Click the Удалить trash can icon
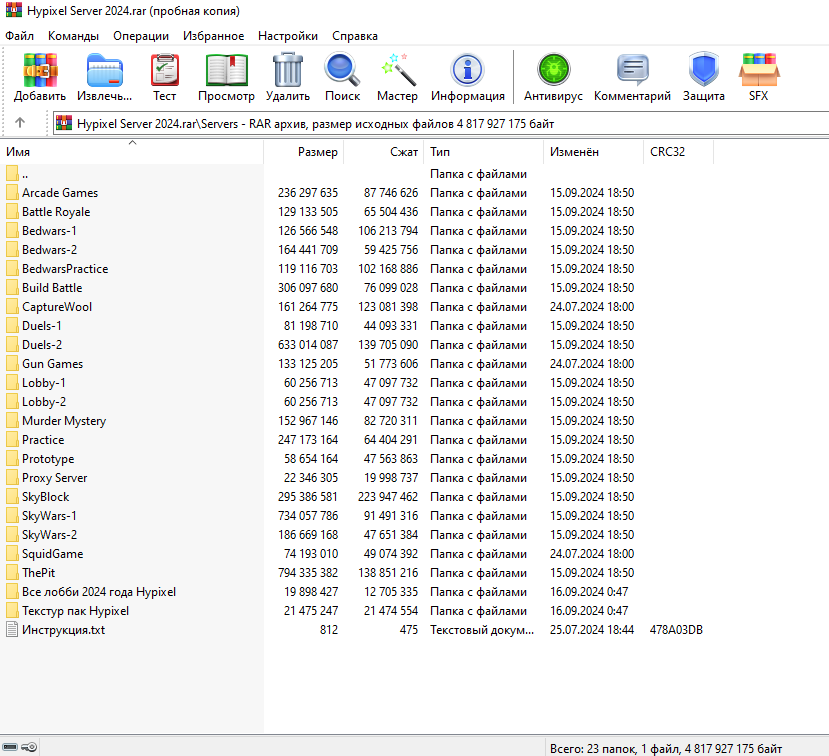 [288, 69]
